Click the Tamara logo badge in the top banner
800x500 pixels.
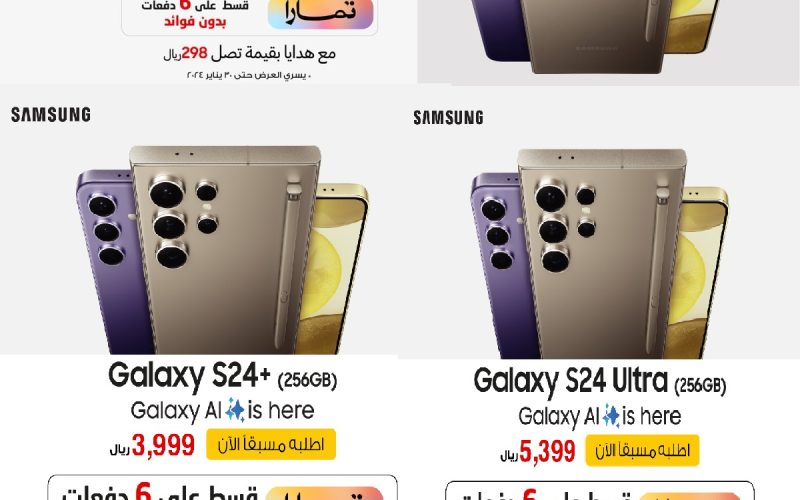(320, 14)
